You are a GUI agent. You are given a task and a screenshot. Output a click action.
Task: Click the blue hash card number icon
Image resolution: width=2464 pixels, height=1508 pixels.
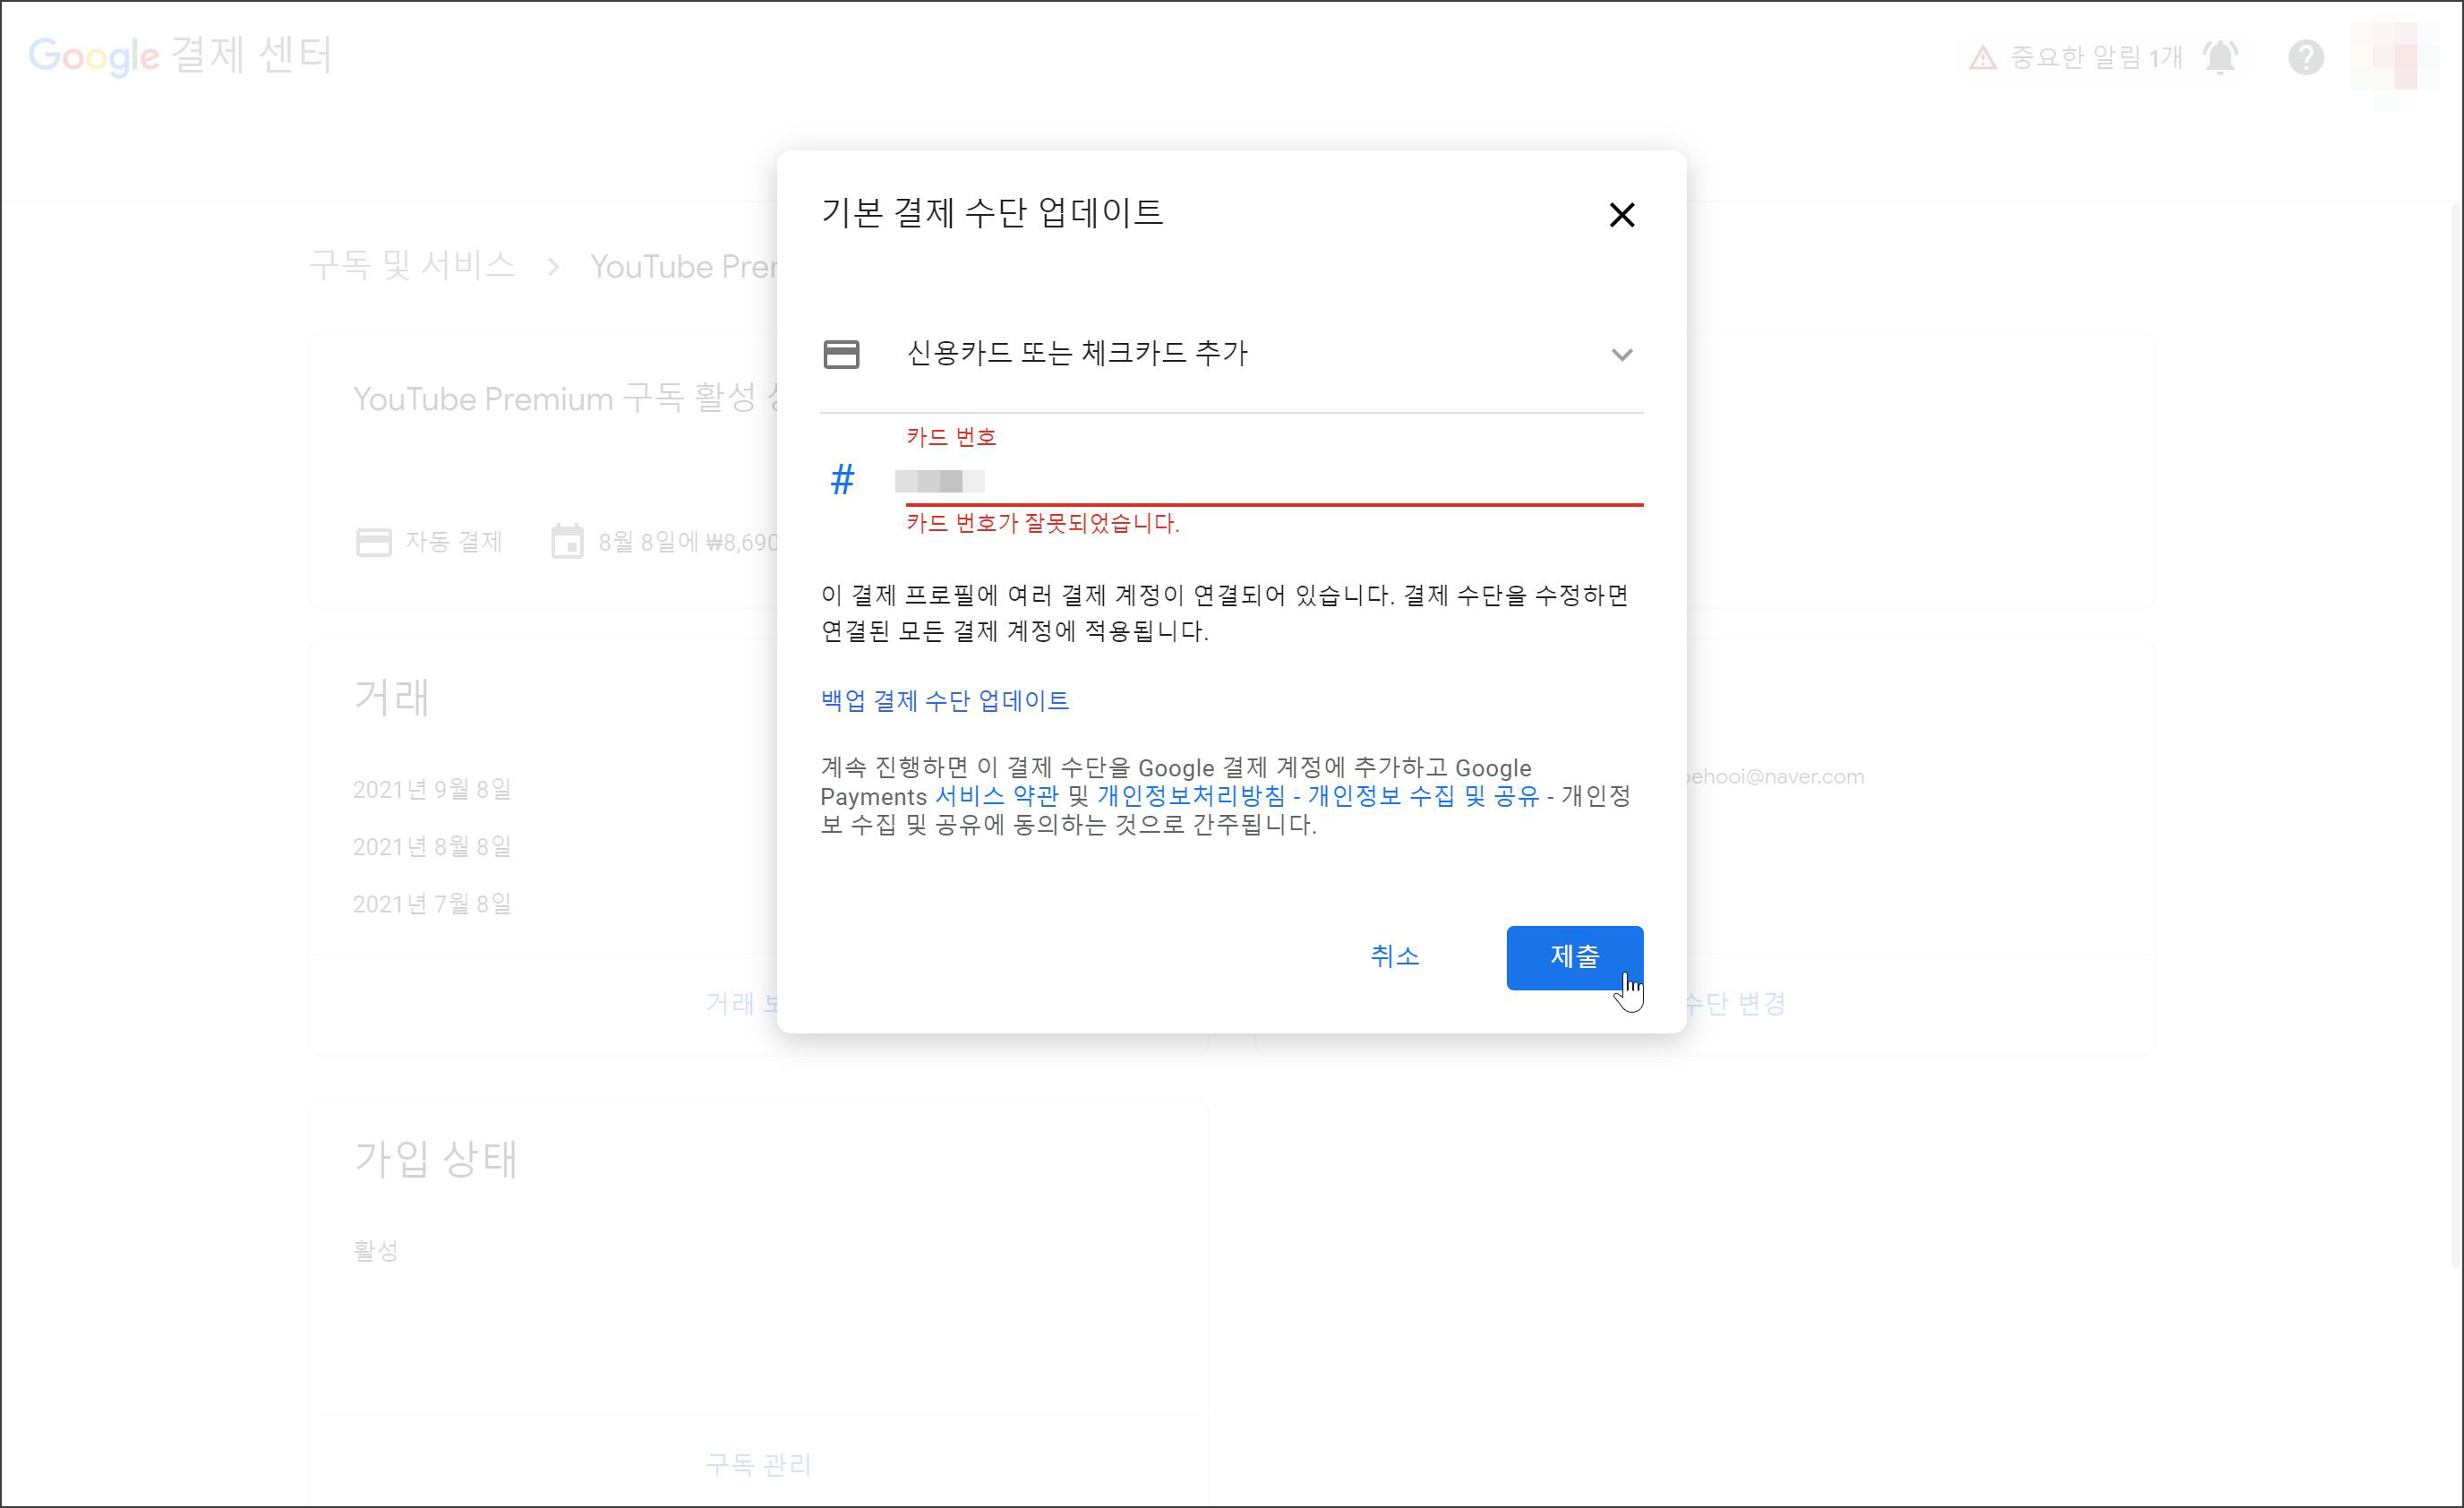(842, 480)
